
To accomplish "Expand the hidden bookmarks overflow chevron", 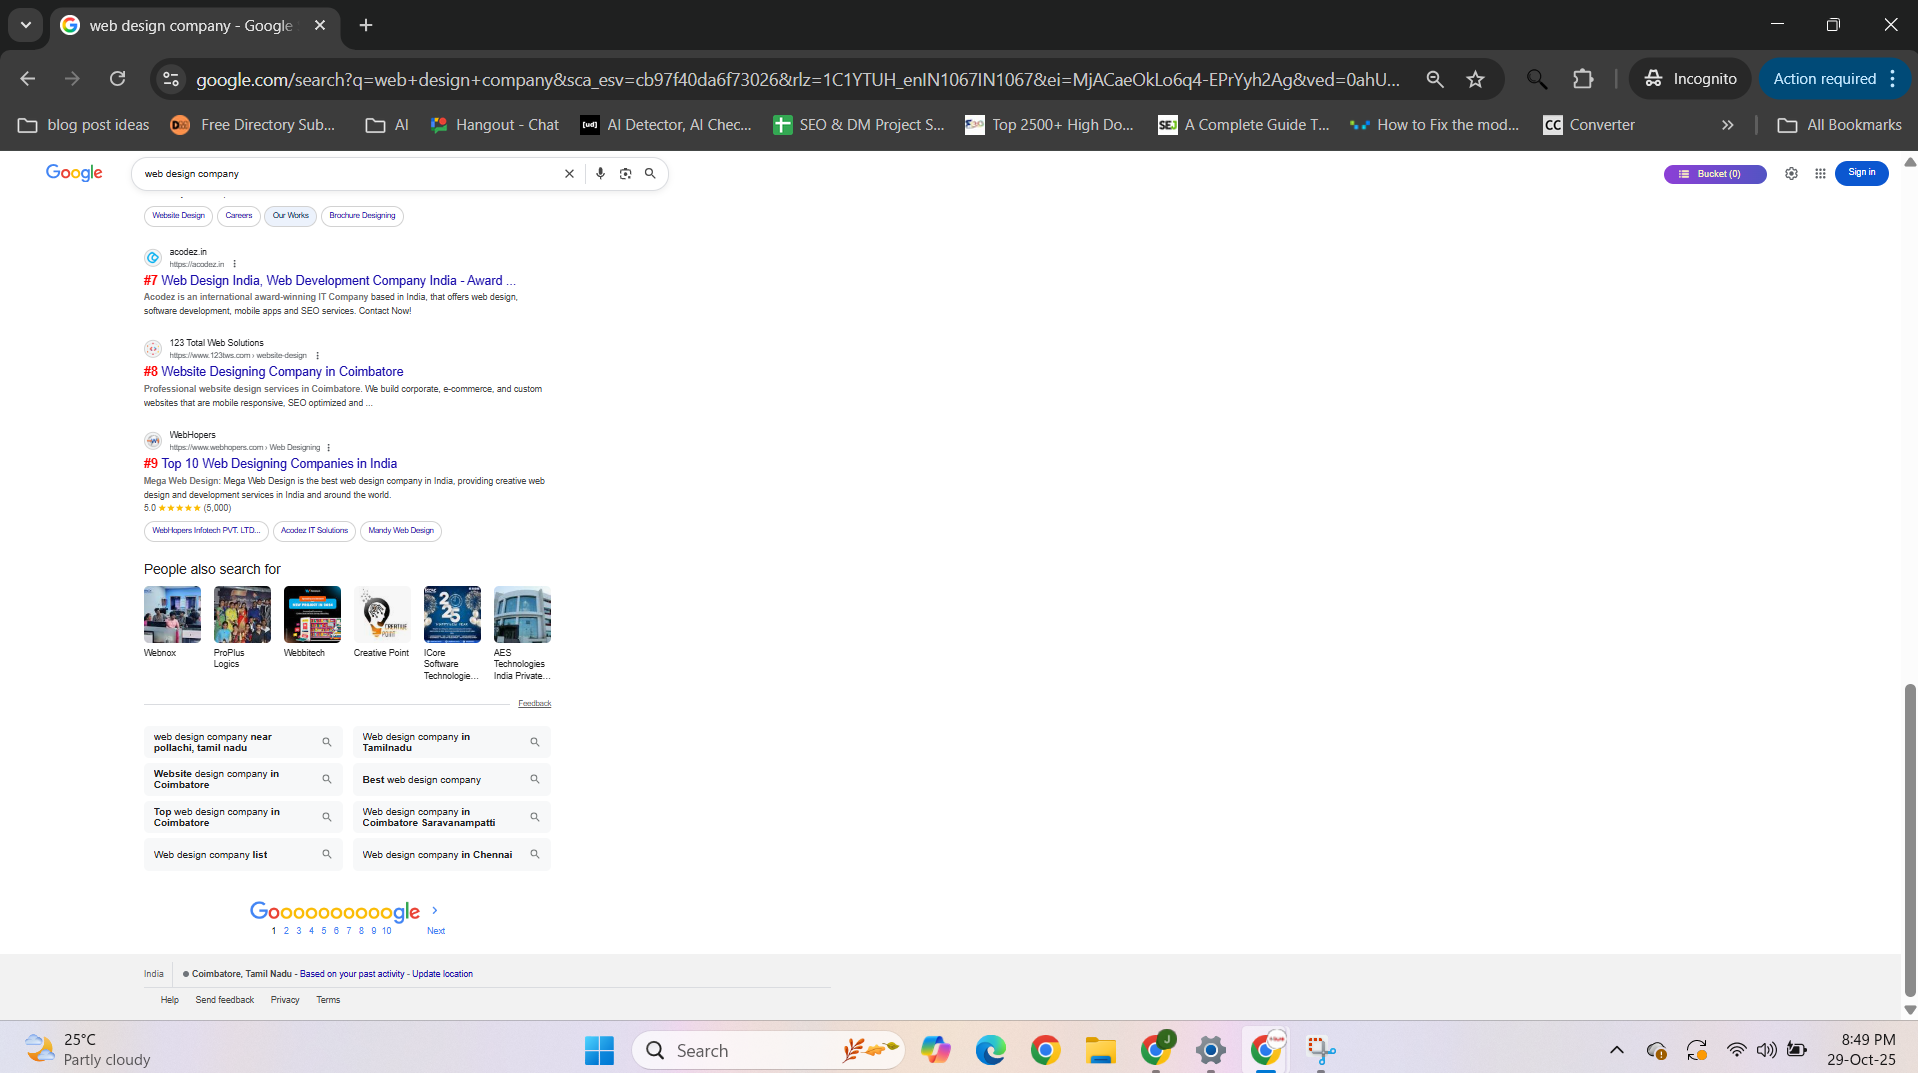I will (x=1727, y=125).
